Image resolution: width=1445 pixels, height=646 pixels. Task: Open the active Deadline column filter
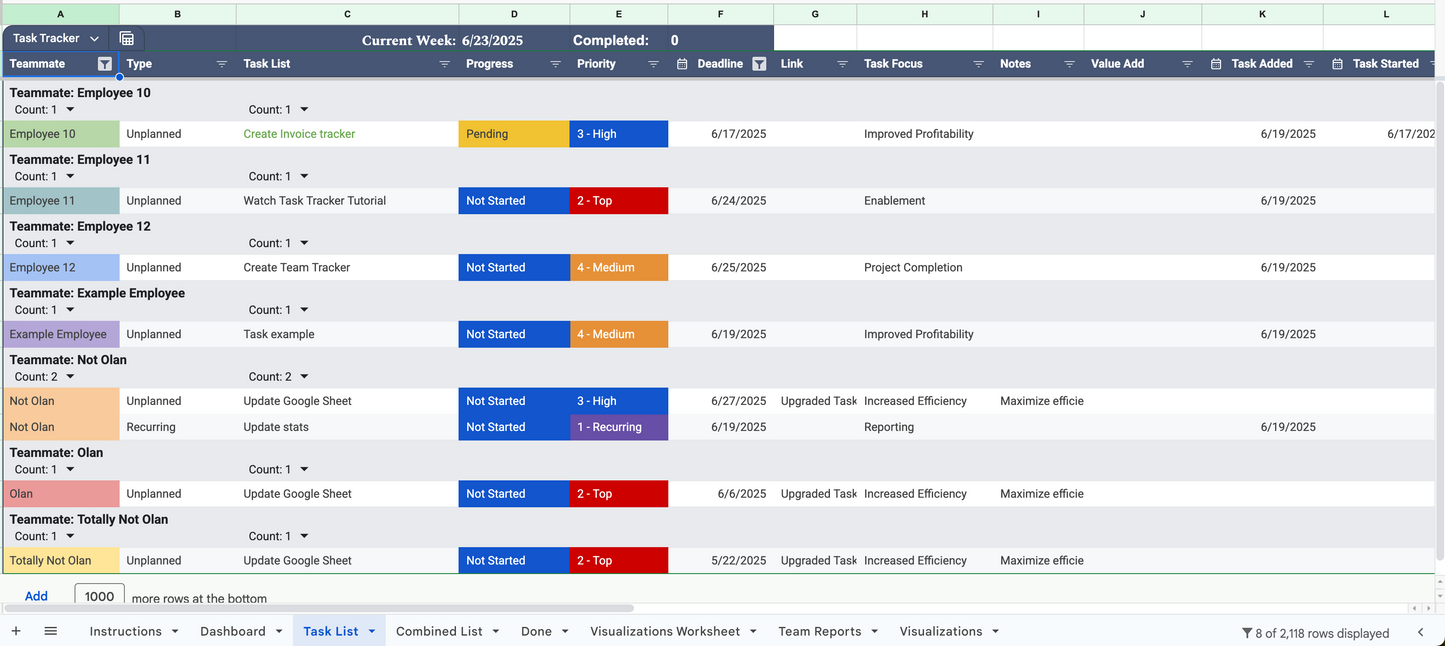[759, 64]
